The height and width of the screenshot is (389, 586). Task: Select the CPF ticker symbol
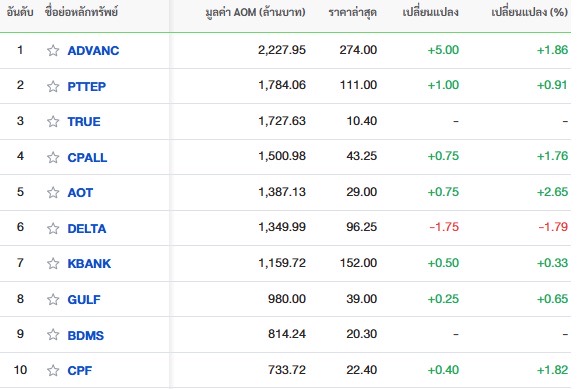click(x=80, y=370)
